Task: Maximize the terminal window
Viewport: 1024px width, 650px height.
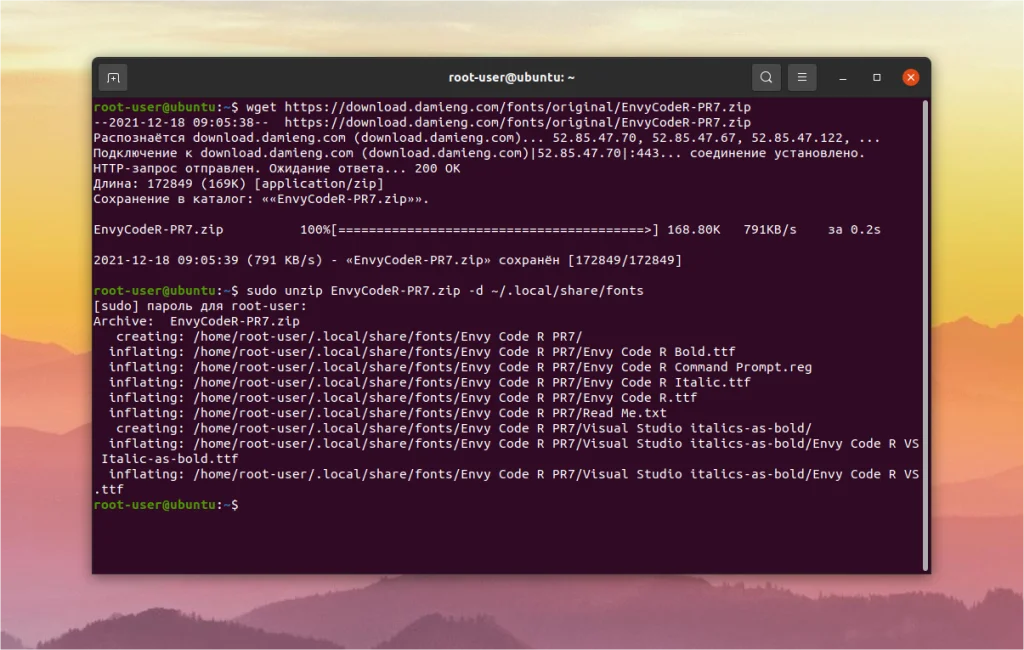Action: 876,76
